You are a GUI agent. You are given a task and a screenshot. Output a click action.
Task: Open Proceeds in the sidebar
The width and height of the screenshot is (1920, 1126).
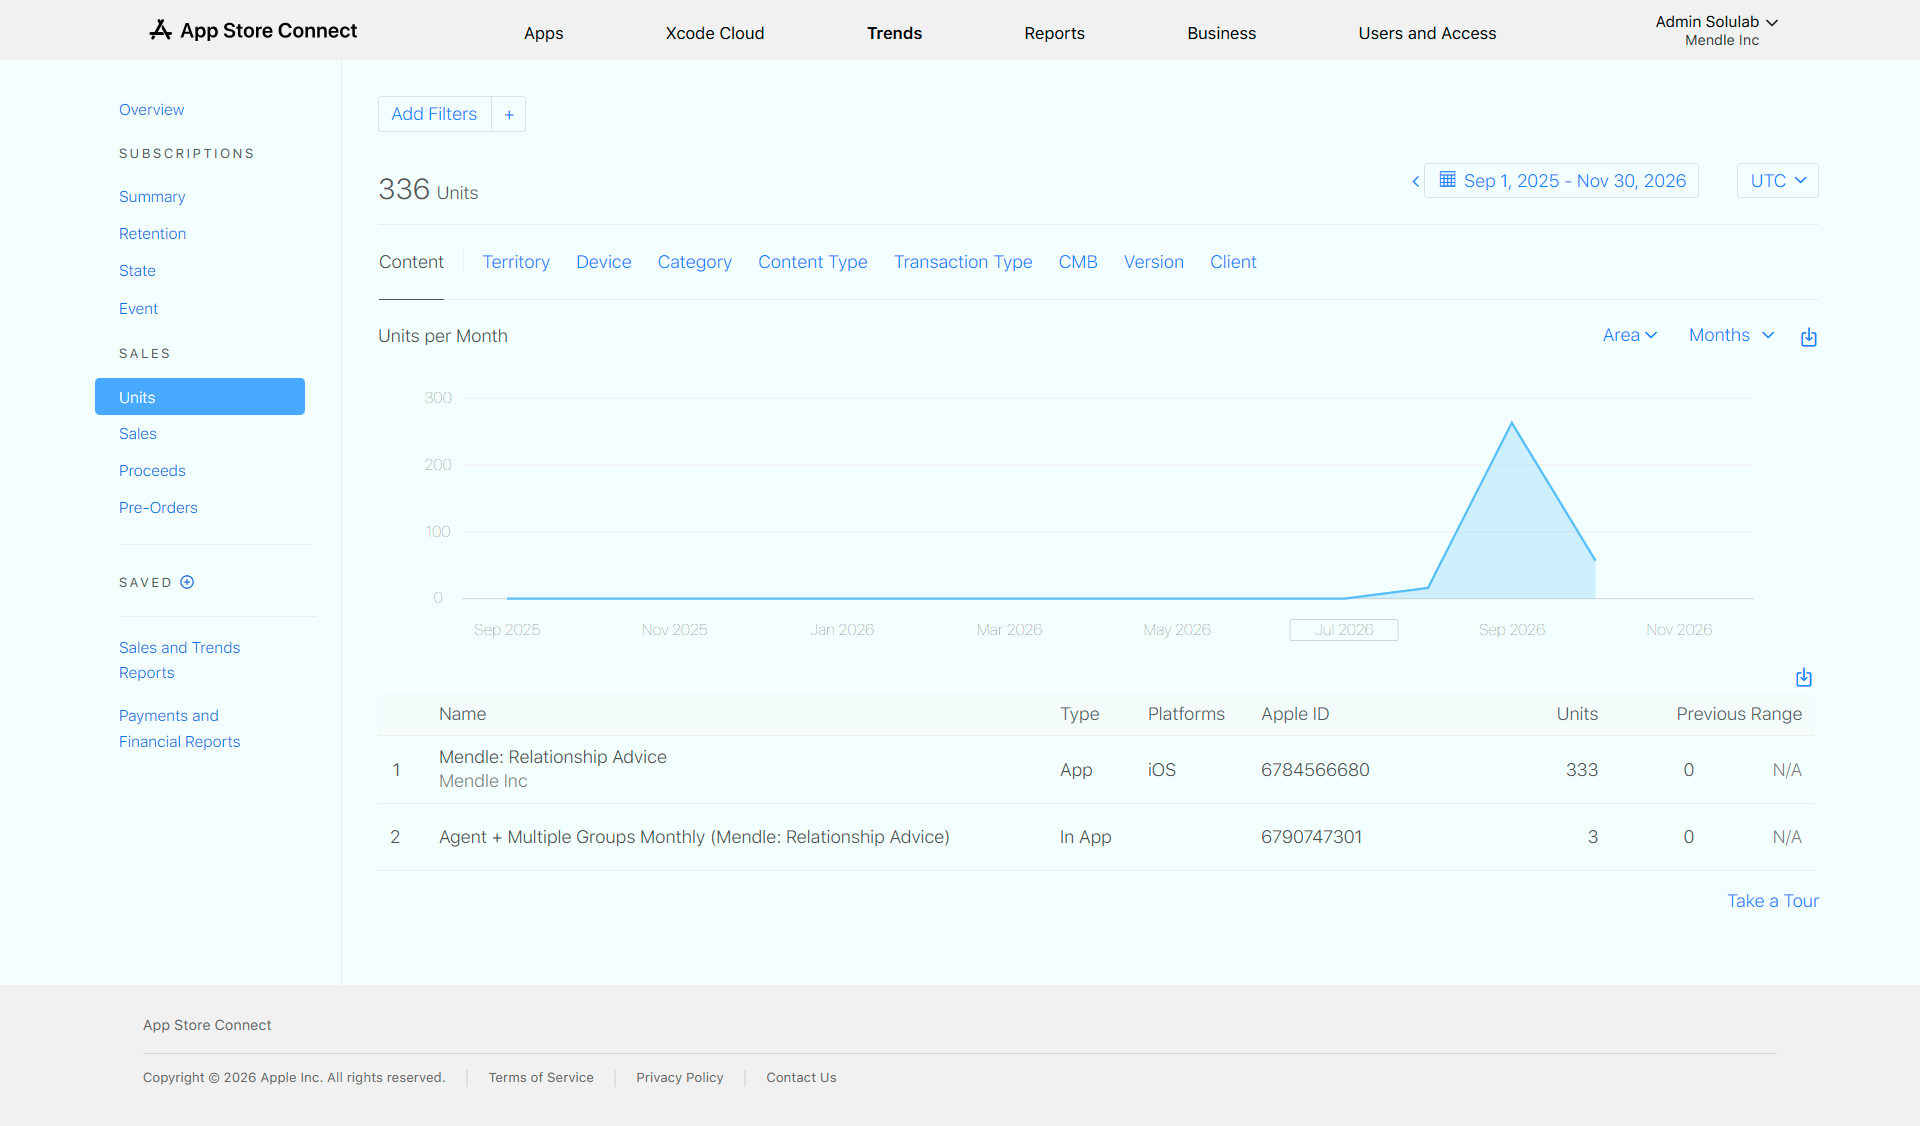coord(152,471)
